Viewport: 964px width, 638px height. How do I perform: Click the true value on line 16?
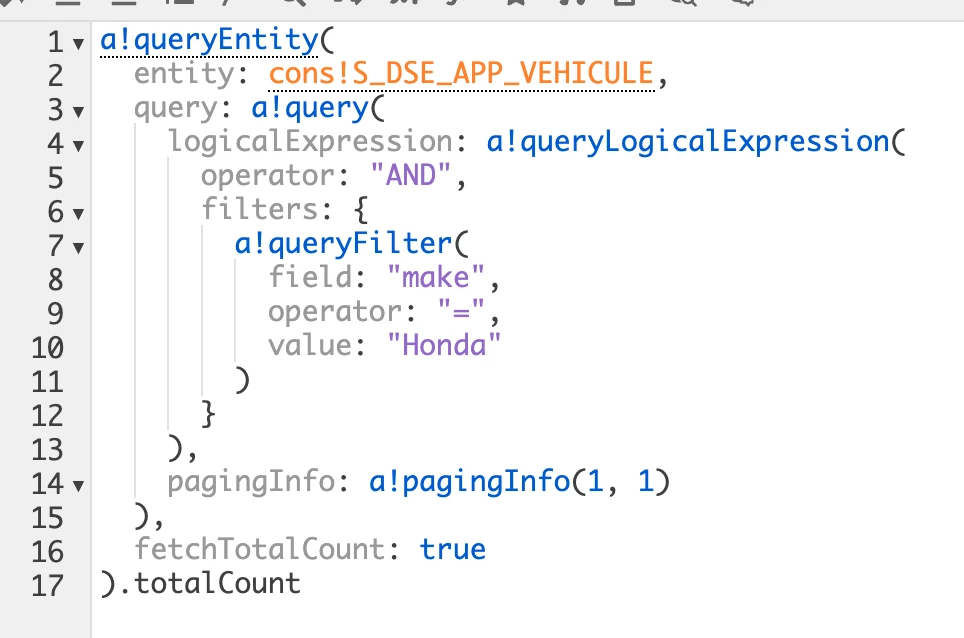pos(452,549)
